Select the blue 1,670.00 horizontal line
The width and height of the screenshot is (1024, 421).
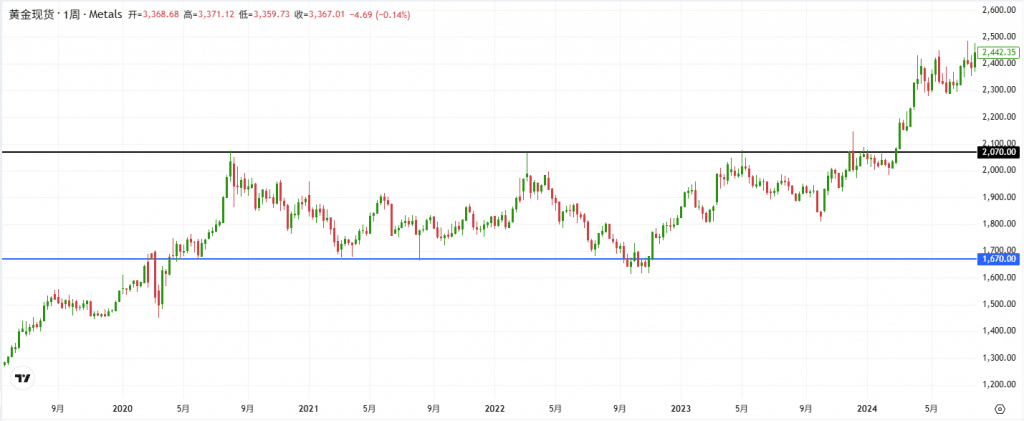click(500, 259)
